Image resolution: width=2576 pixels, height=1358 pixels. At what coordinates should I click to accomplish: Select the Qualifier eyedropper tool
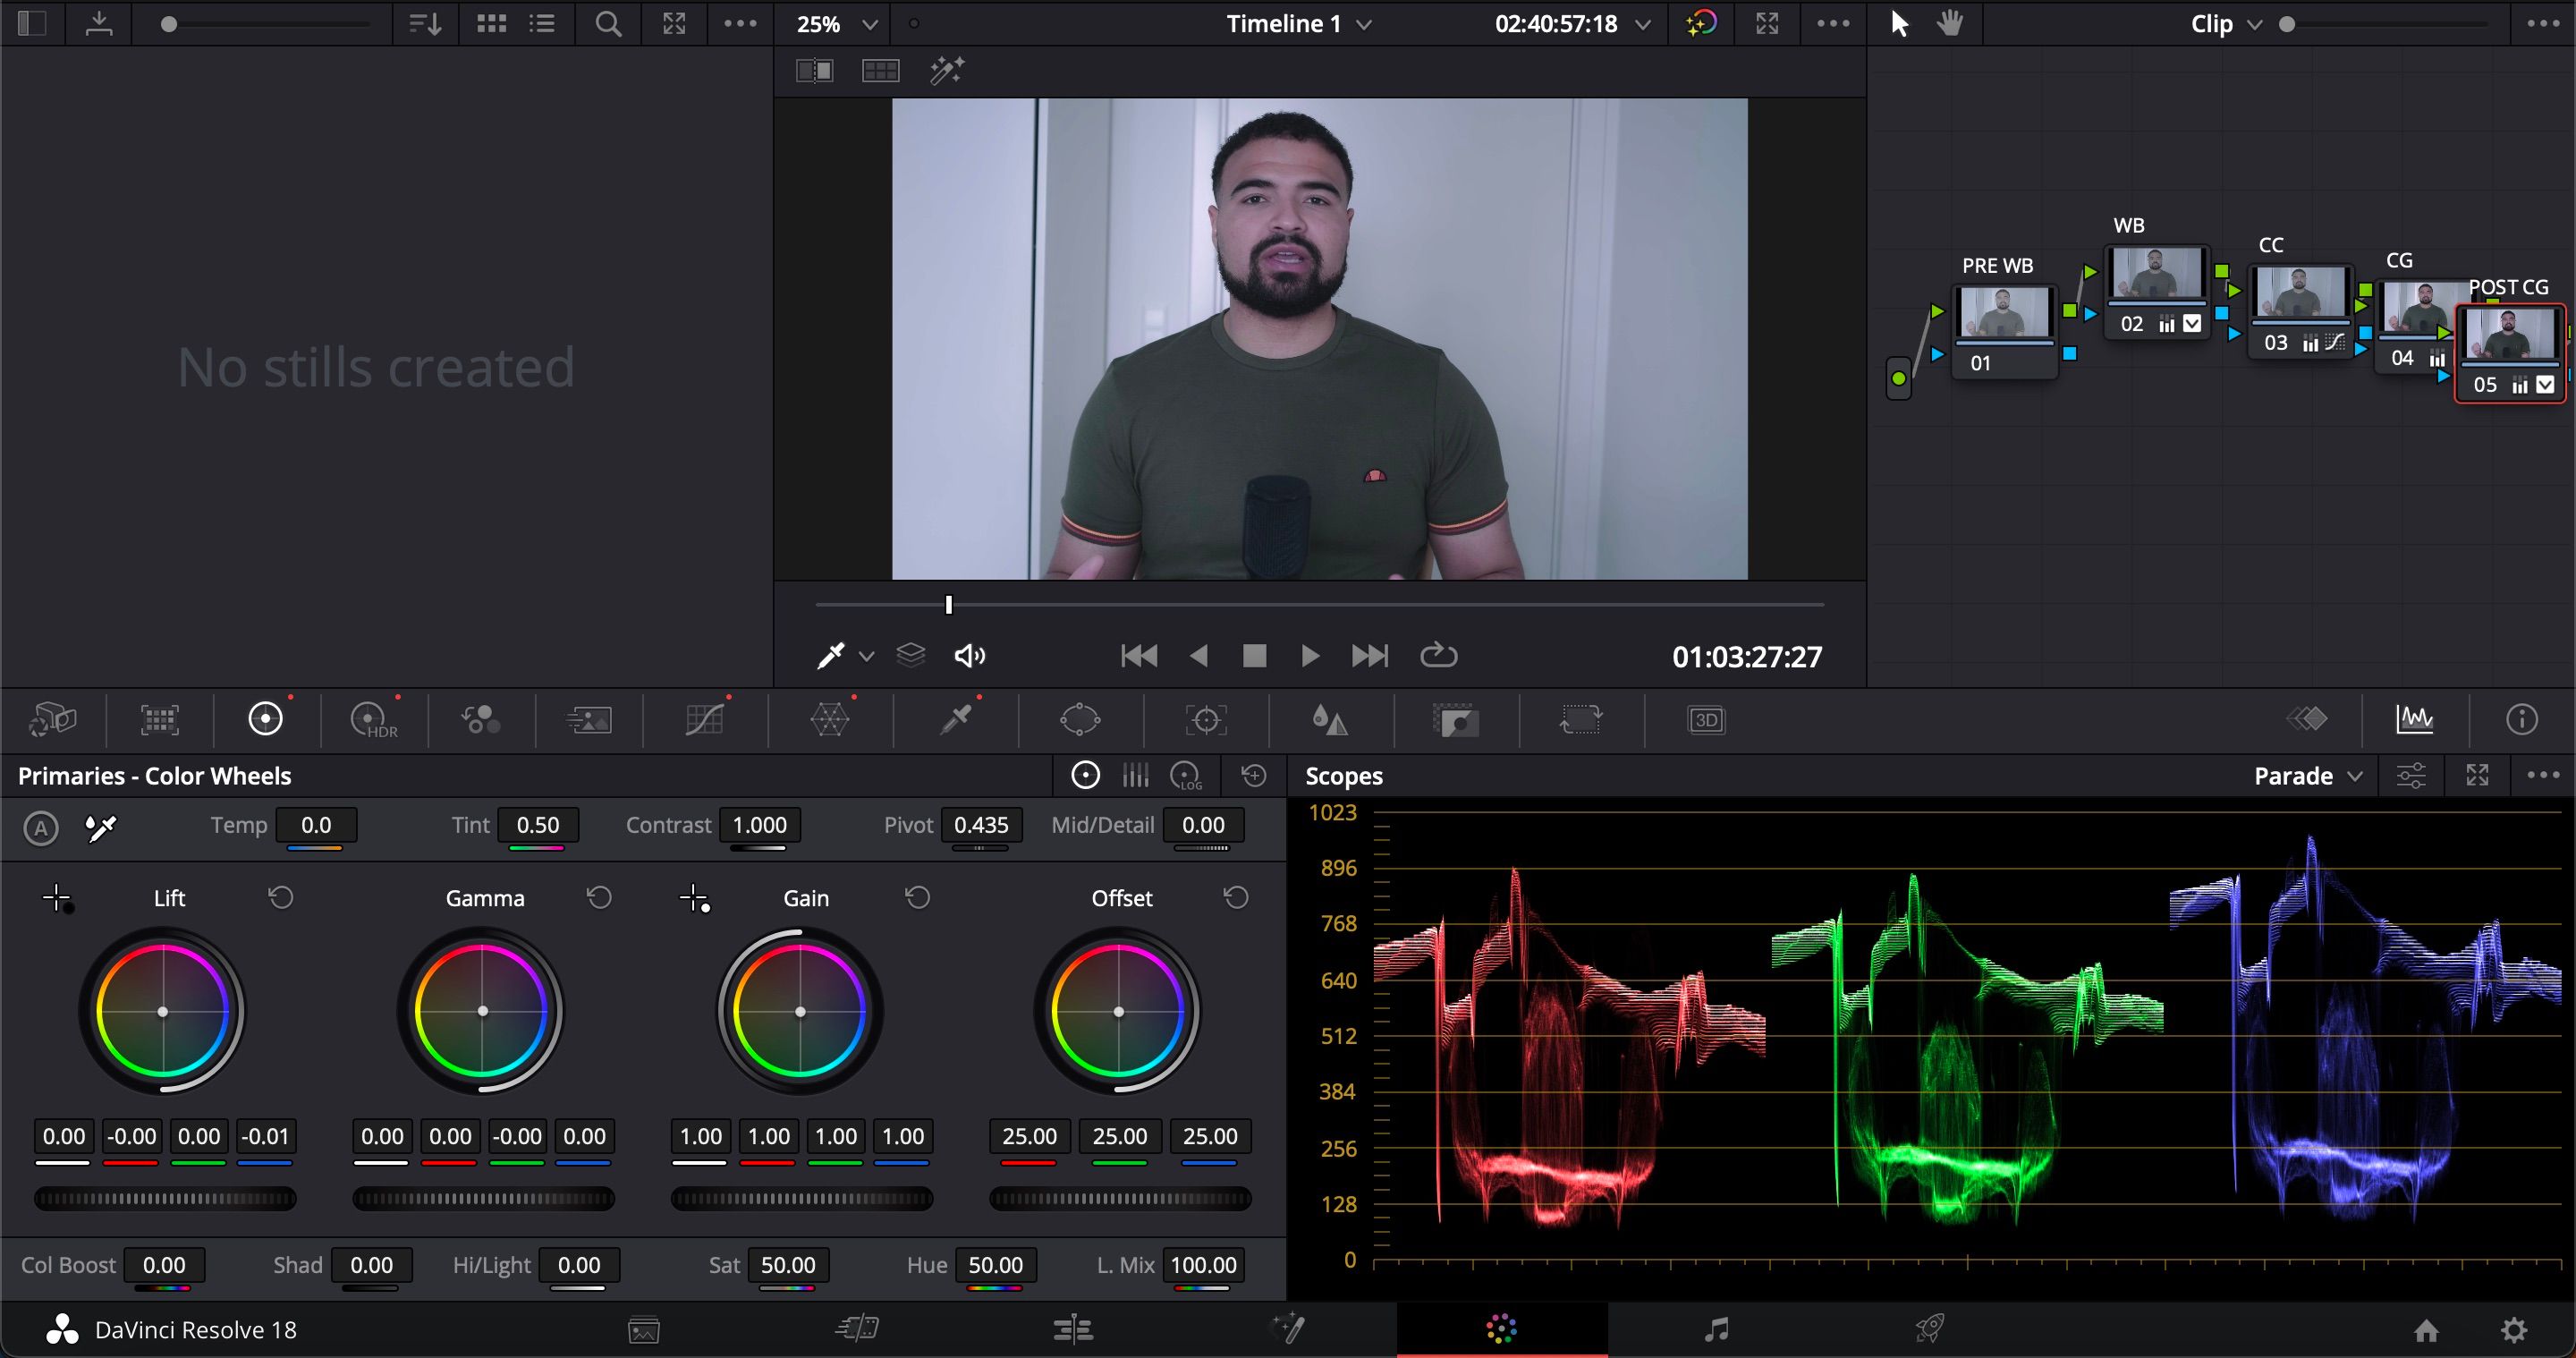pyautogui.click(x=956, y=720)
